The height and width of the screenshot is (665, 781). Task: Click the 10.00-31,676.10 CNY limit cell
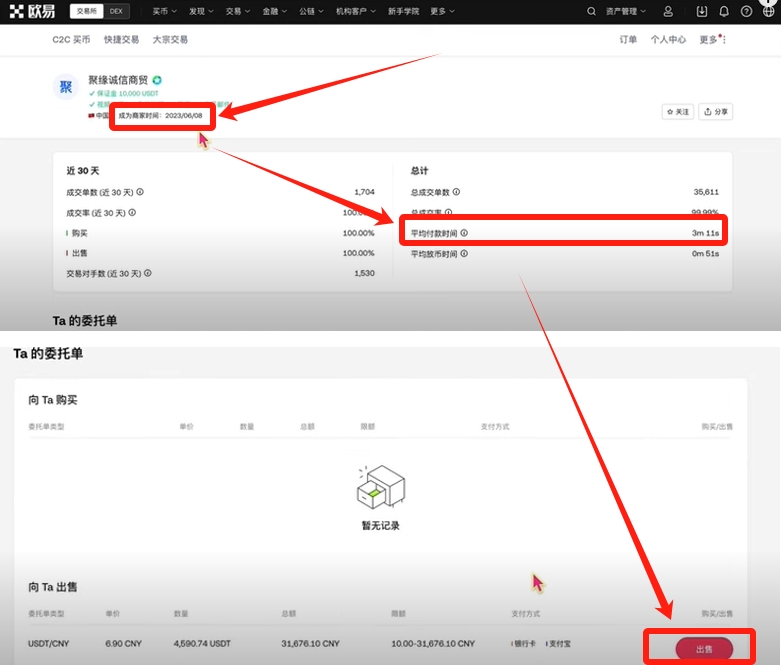433,644
